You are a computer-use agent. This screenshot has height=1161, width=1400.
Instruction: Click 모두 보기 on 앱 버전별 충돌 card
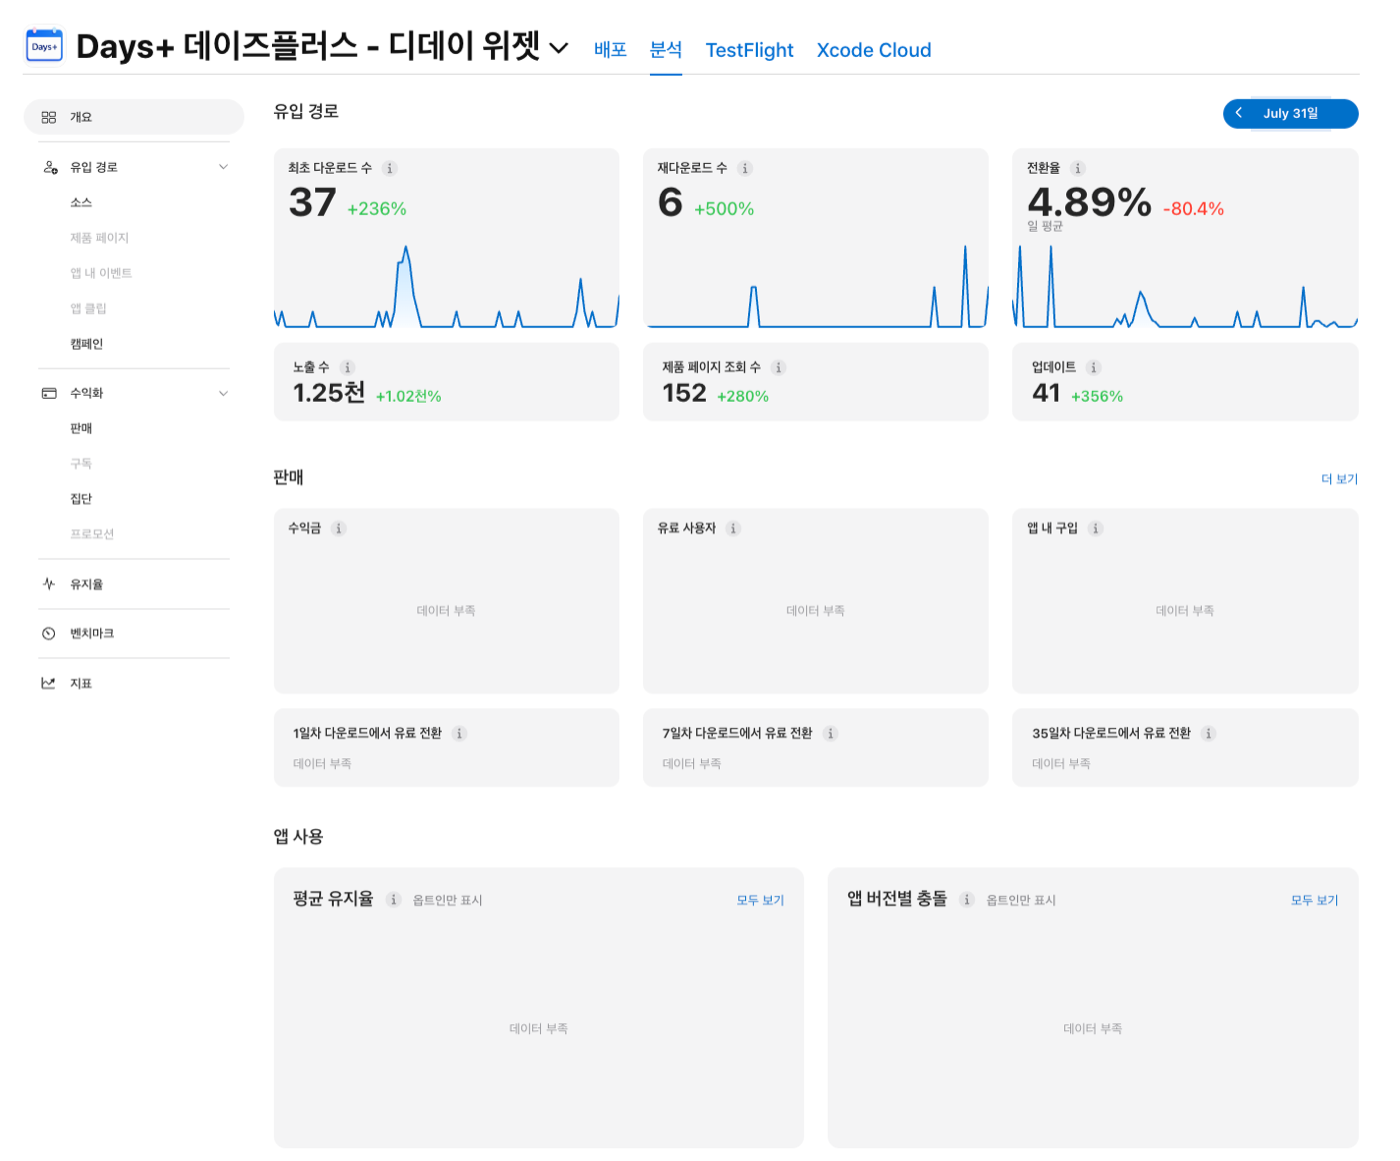click(1314, 900)
